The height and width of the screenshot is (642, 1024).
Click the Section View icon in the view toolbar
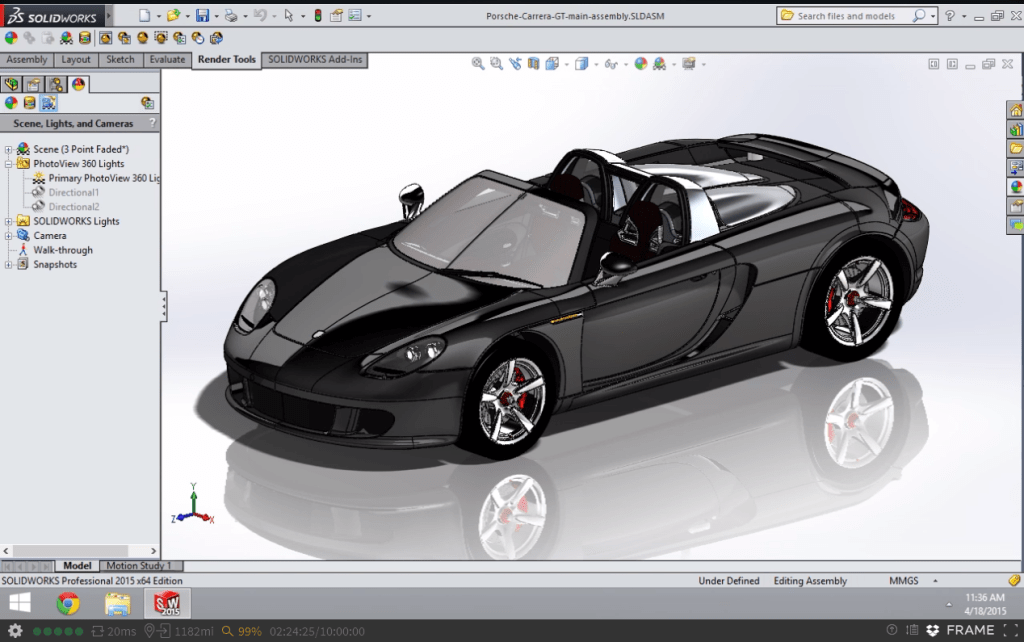(533, 64)
